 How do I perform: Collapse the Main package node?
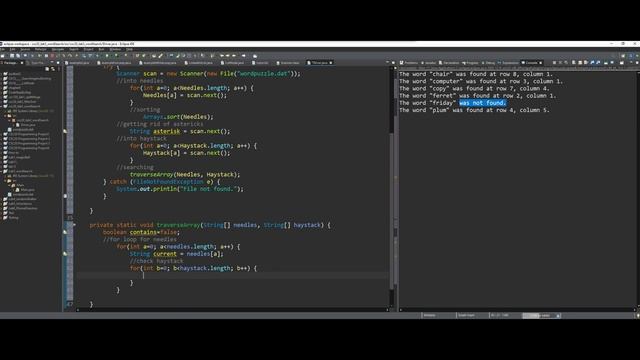9,185
